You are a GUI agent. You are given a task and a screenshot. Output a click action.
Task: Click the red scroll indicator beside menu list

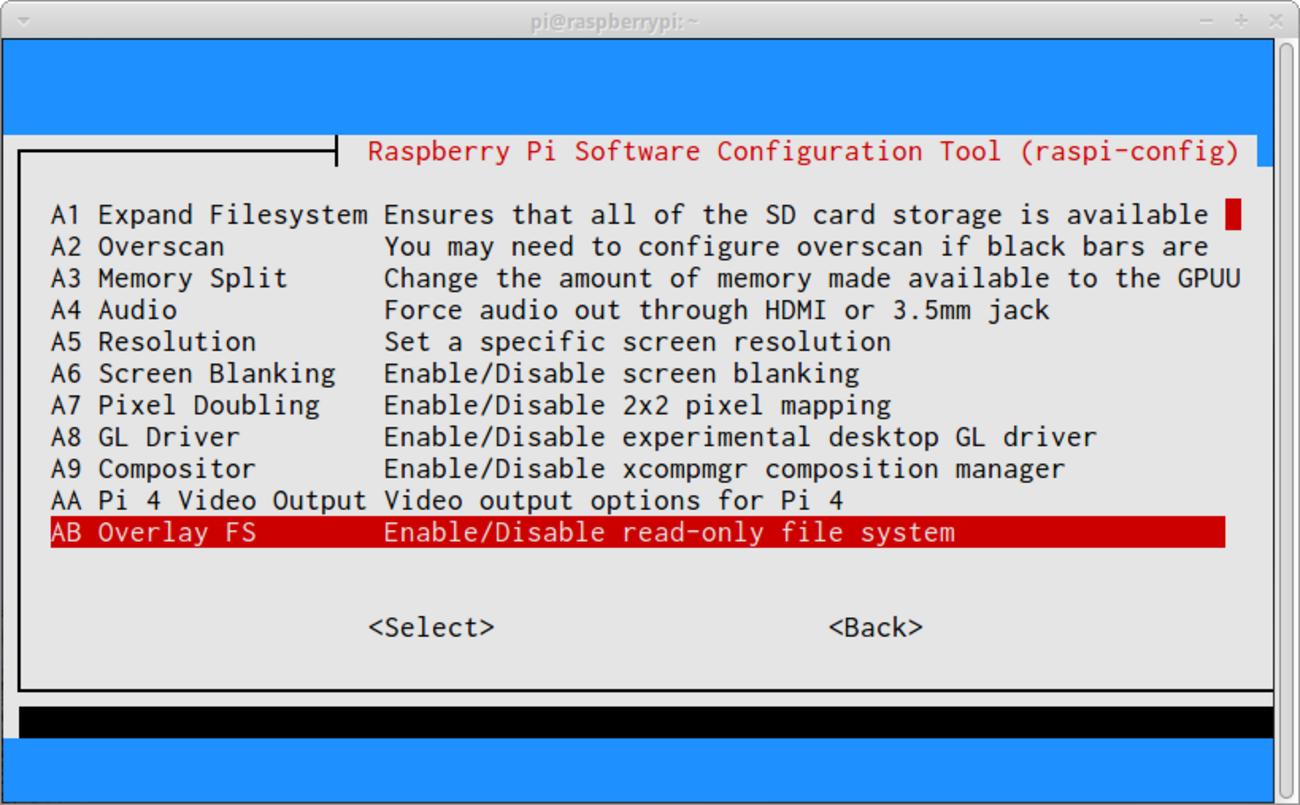coord(1233,214)
